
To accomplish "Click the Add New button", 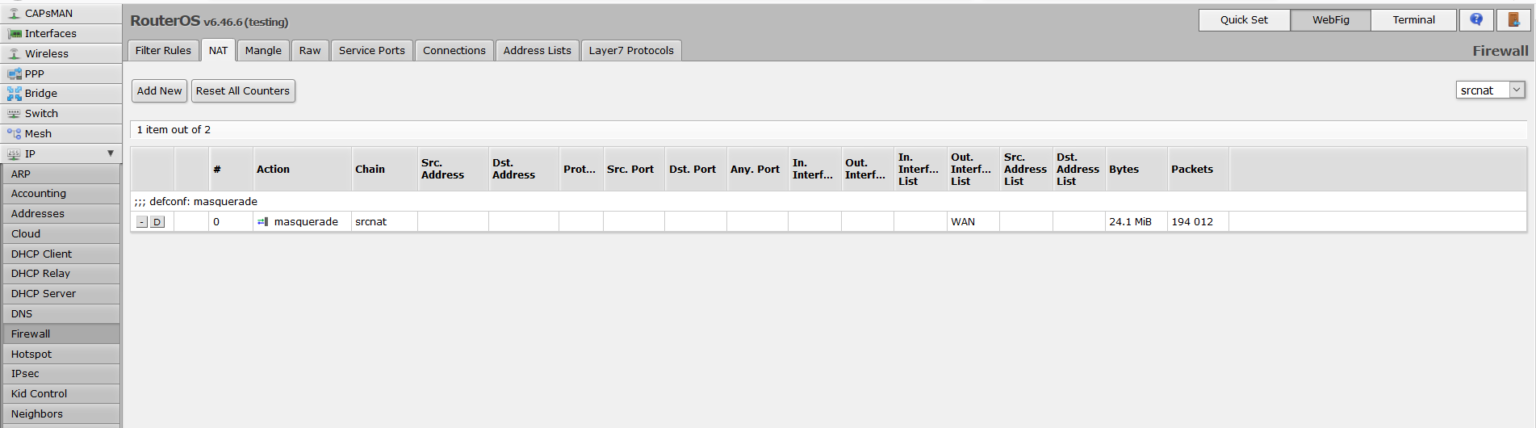I will click(x=159, y=91).
